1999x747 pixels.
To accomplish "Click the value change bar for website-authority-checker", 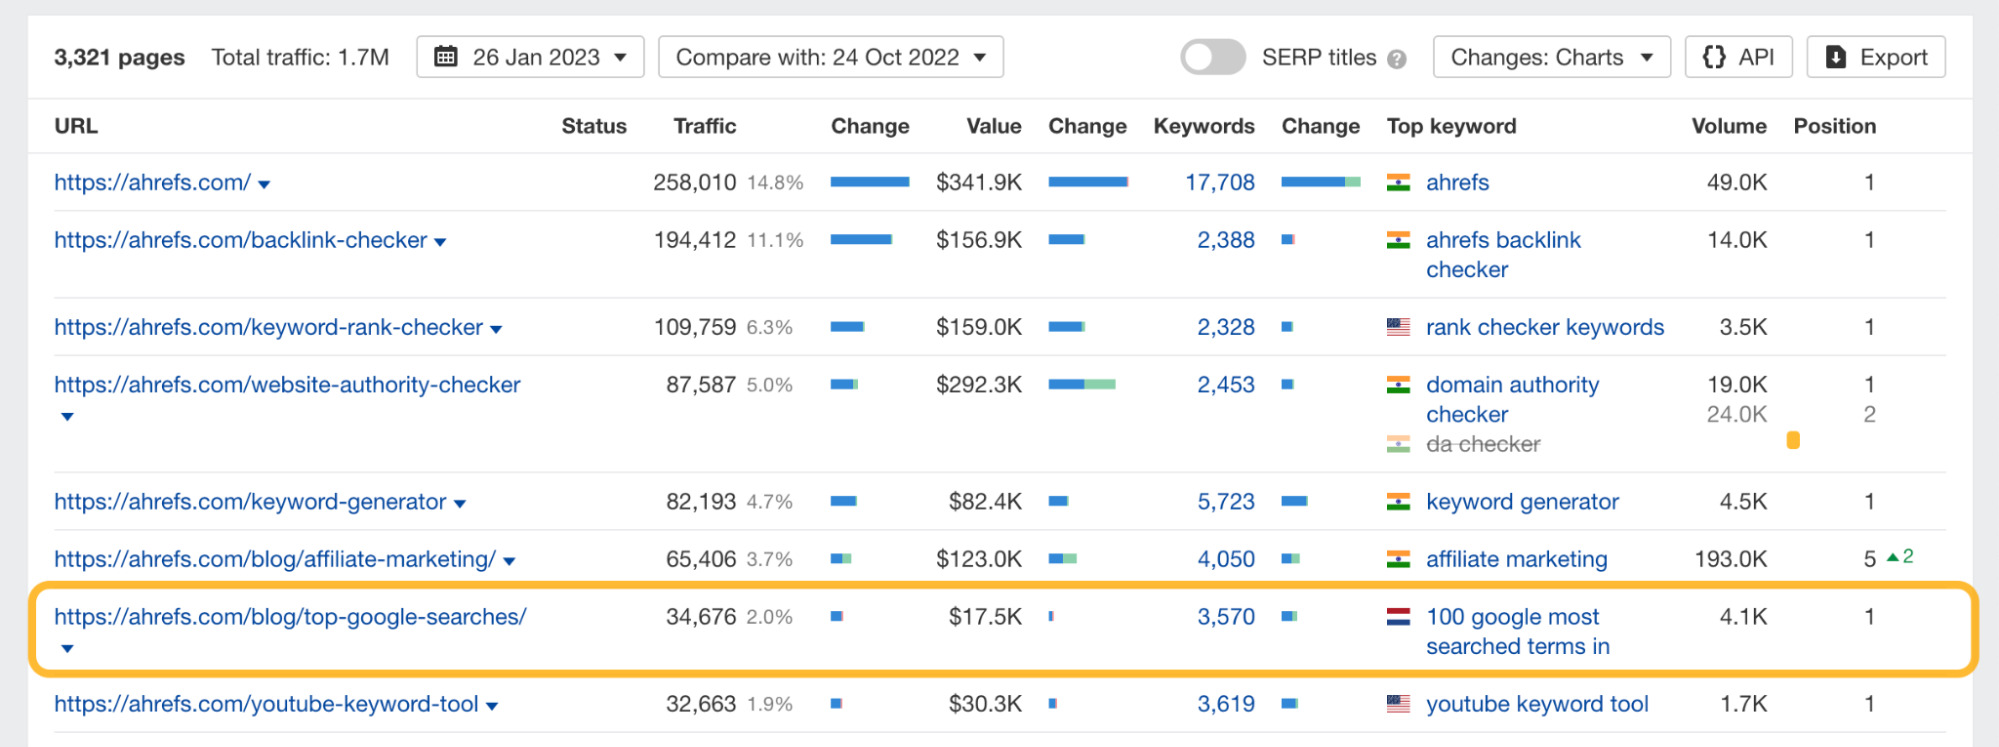I will [1082, 384].
